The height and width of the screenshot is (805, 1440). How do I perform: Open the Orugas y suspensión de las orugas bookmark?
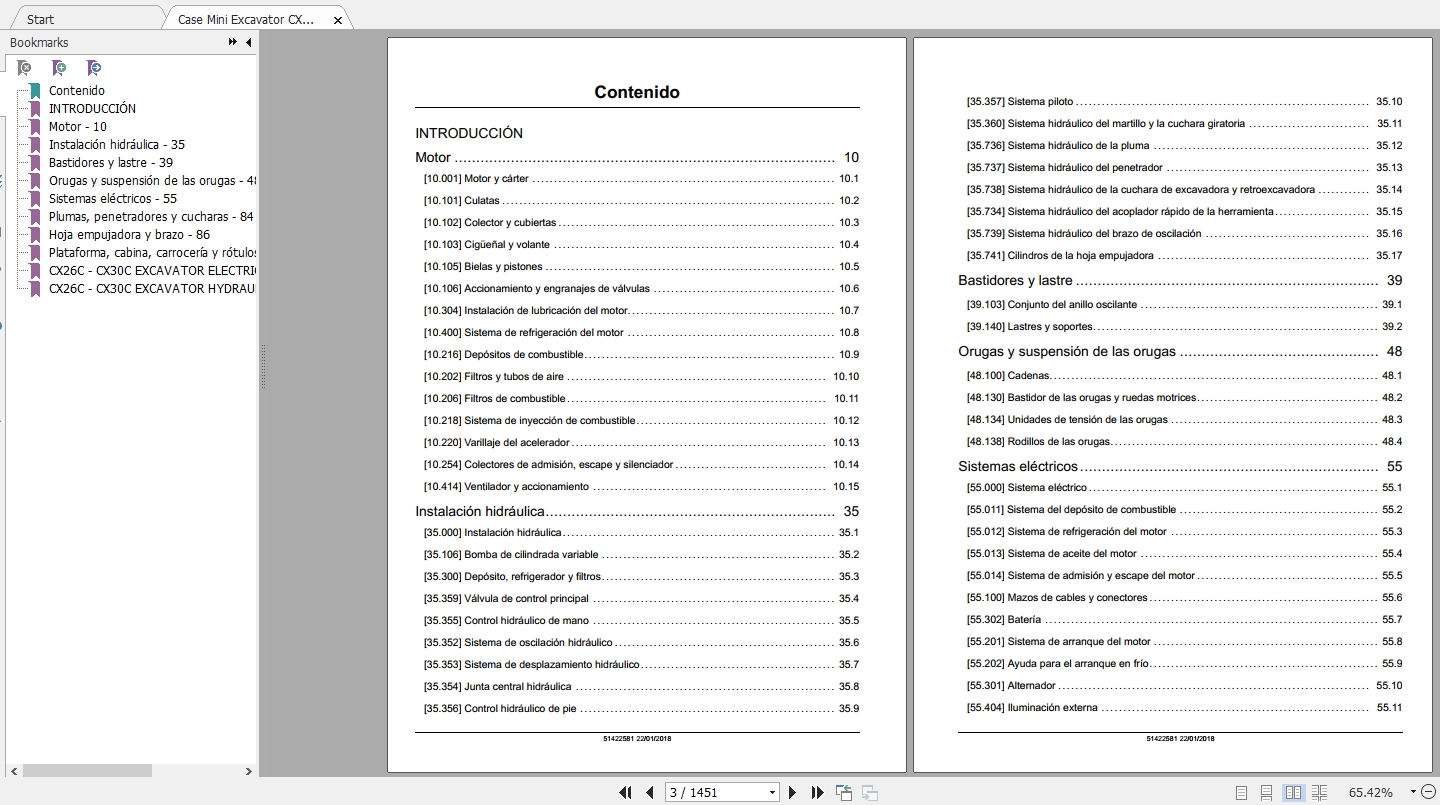pyautogui.click(x=153, y=181)
